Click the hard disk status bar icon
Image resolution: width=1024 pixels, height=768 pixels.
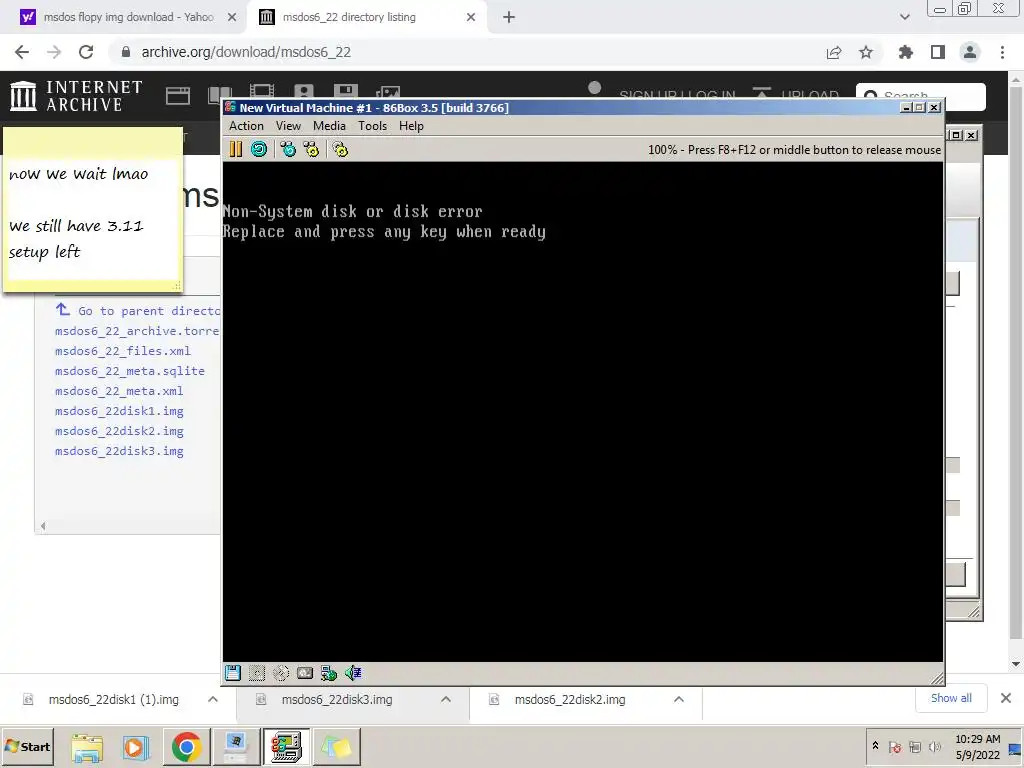tap(305, 673)
